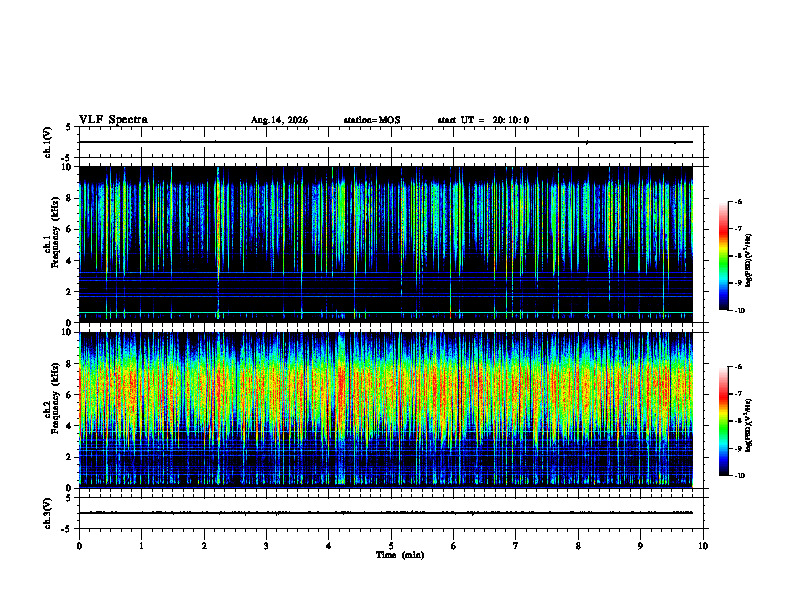This screenshot has width=792, height=612.
Task: Click the "5" tick on the ch.1(V) axis
Action: pyautogui.click(x=69, y=127)
